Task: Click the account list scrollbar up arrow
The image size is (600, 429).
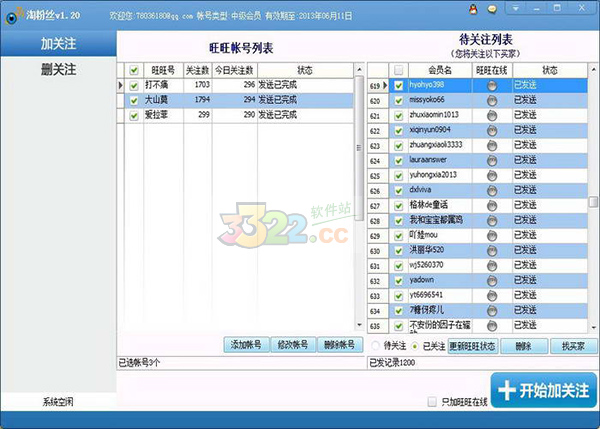Action: 359,70
